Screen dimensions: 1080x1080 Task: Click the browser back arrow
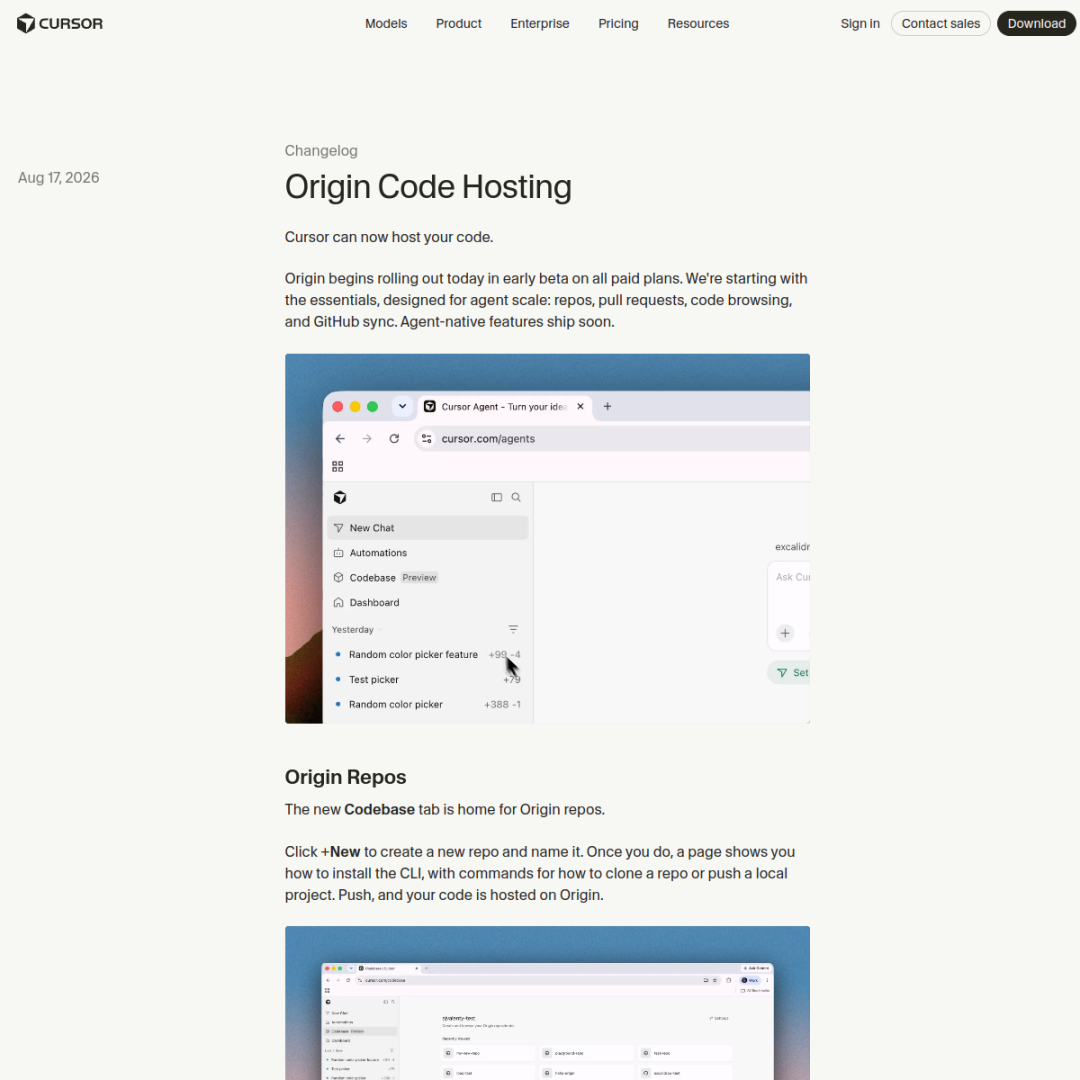340,439
